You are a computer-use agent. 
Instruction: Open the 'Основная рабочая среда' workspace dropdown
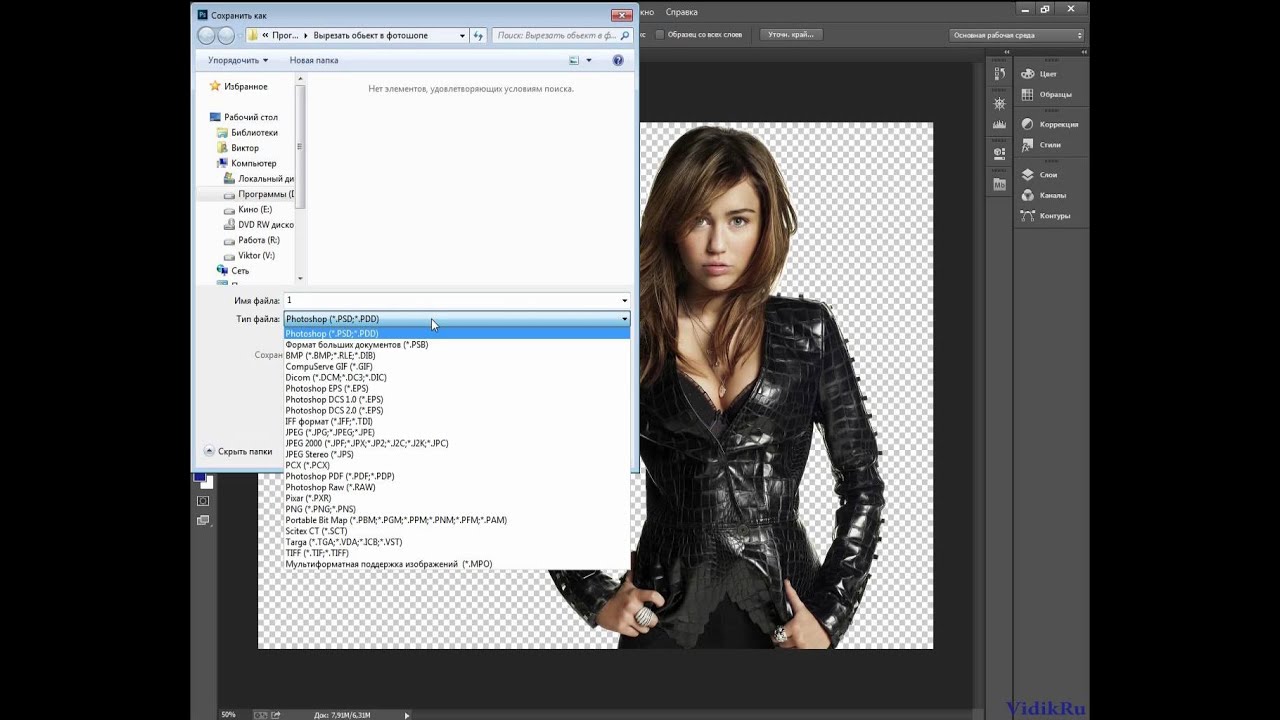pos(1016,35)
